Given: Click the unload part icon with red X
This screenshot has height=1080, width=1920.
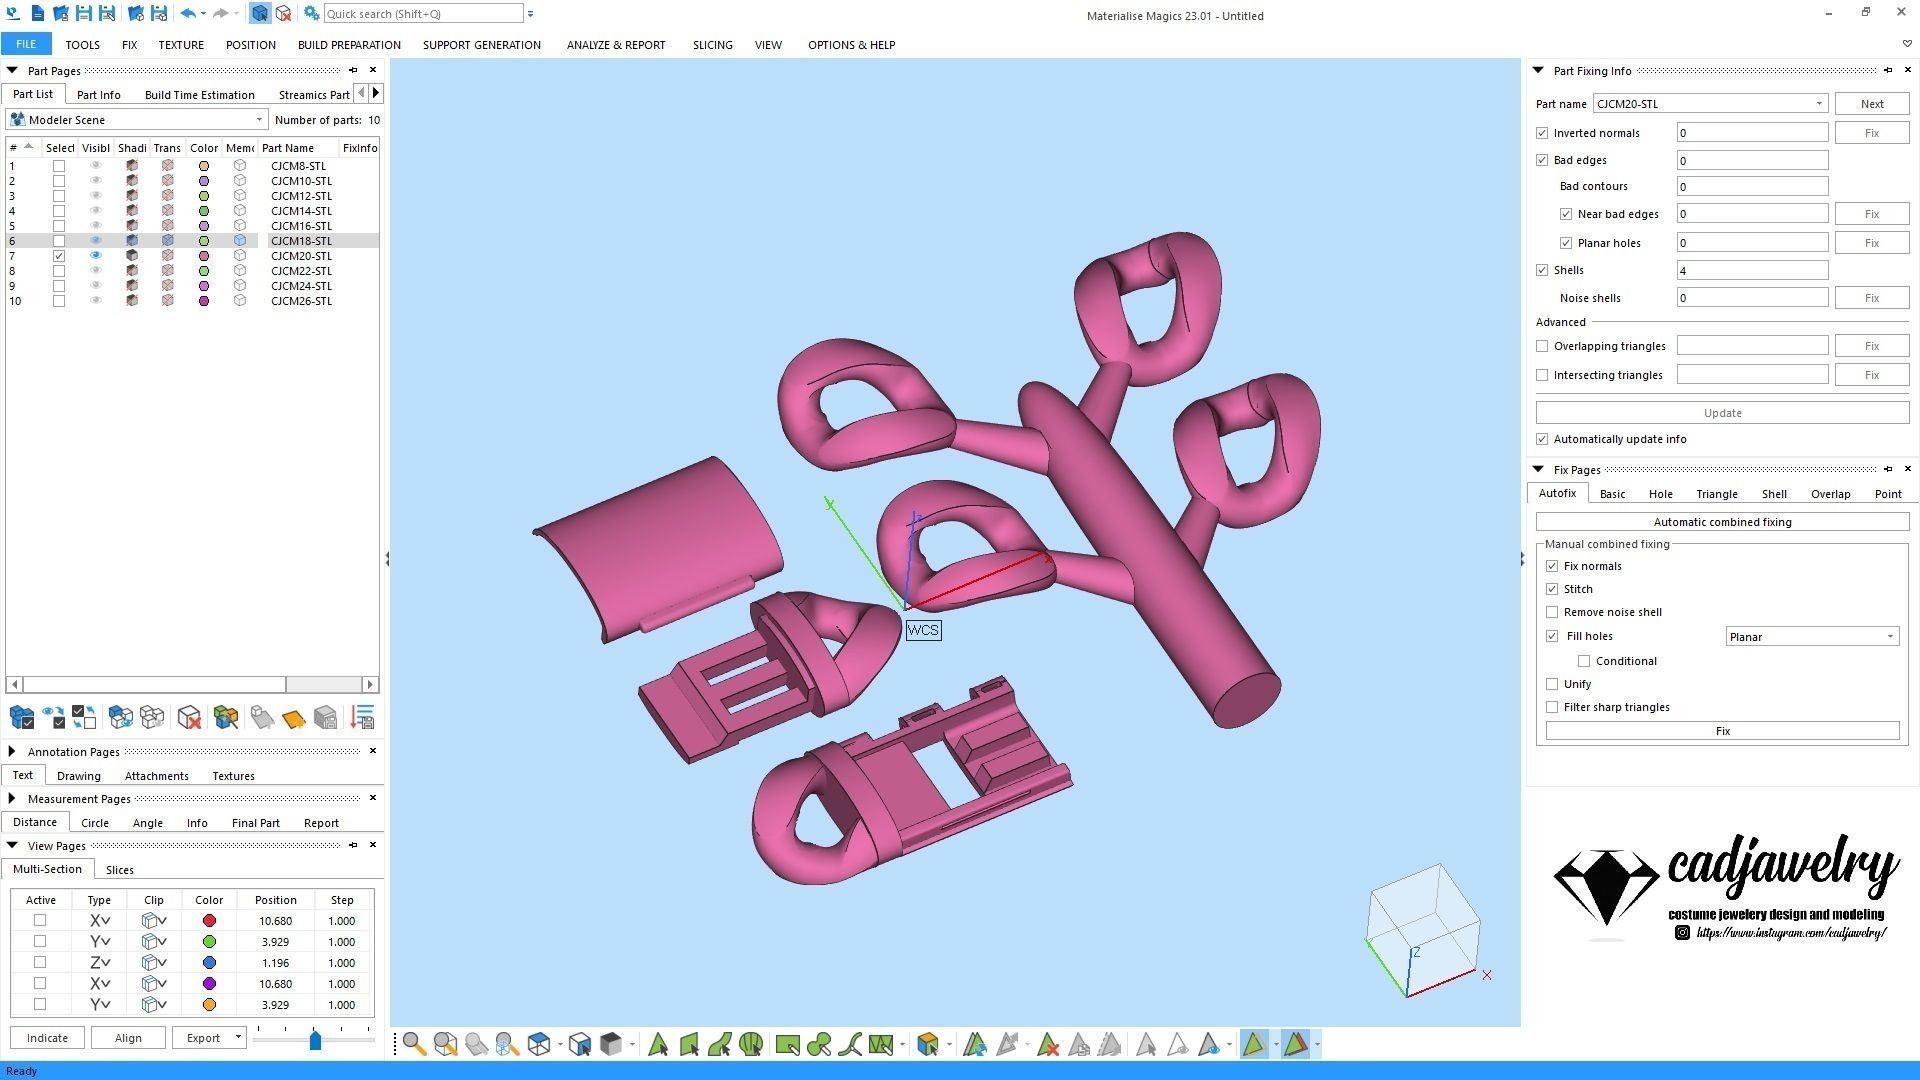Looking at the screenshot, I should point(189,718).
